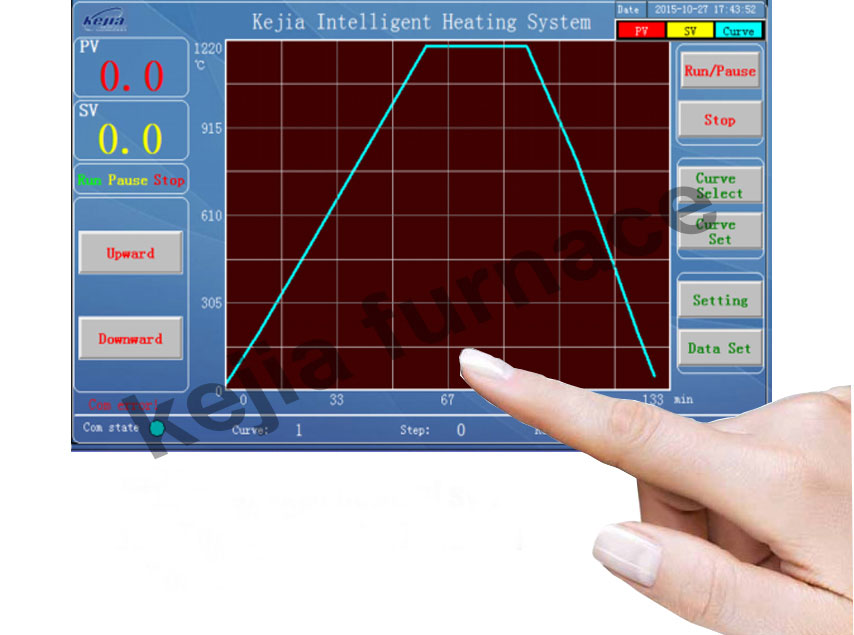
Task: Tap the Run/Pause button
Action: coord(719,70)
